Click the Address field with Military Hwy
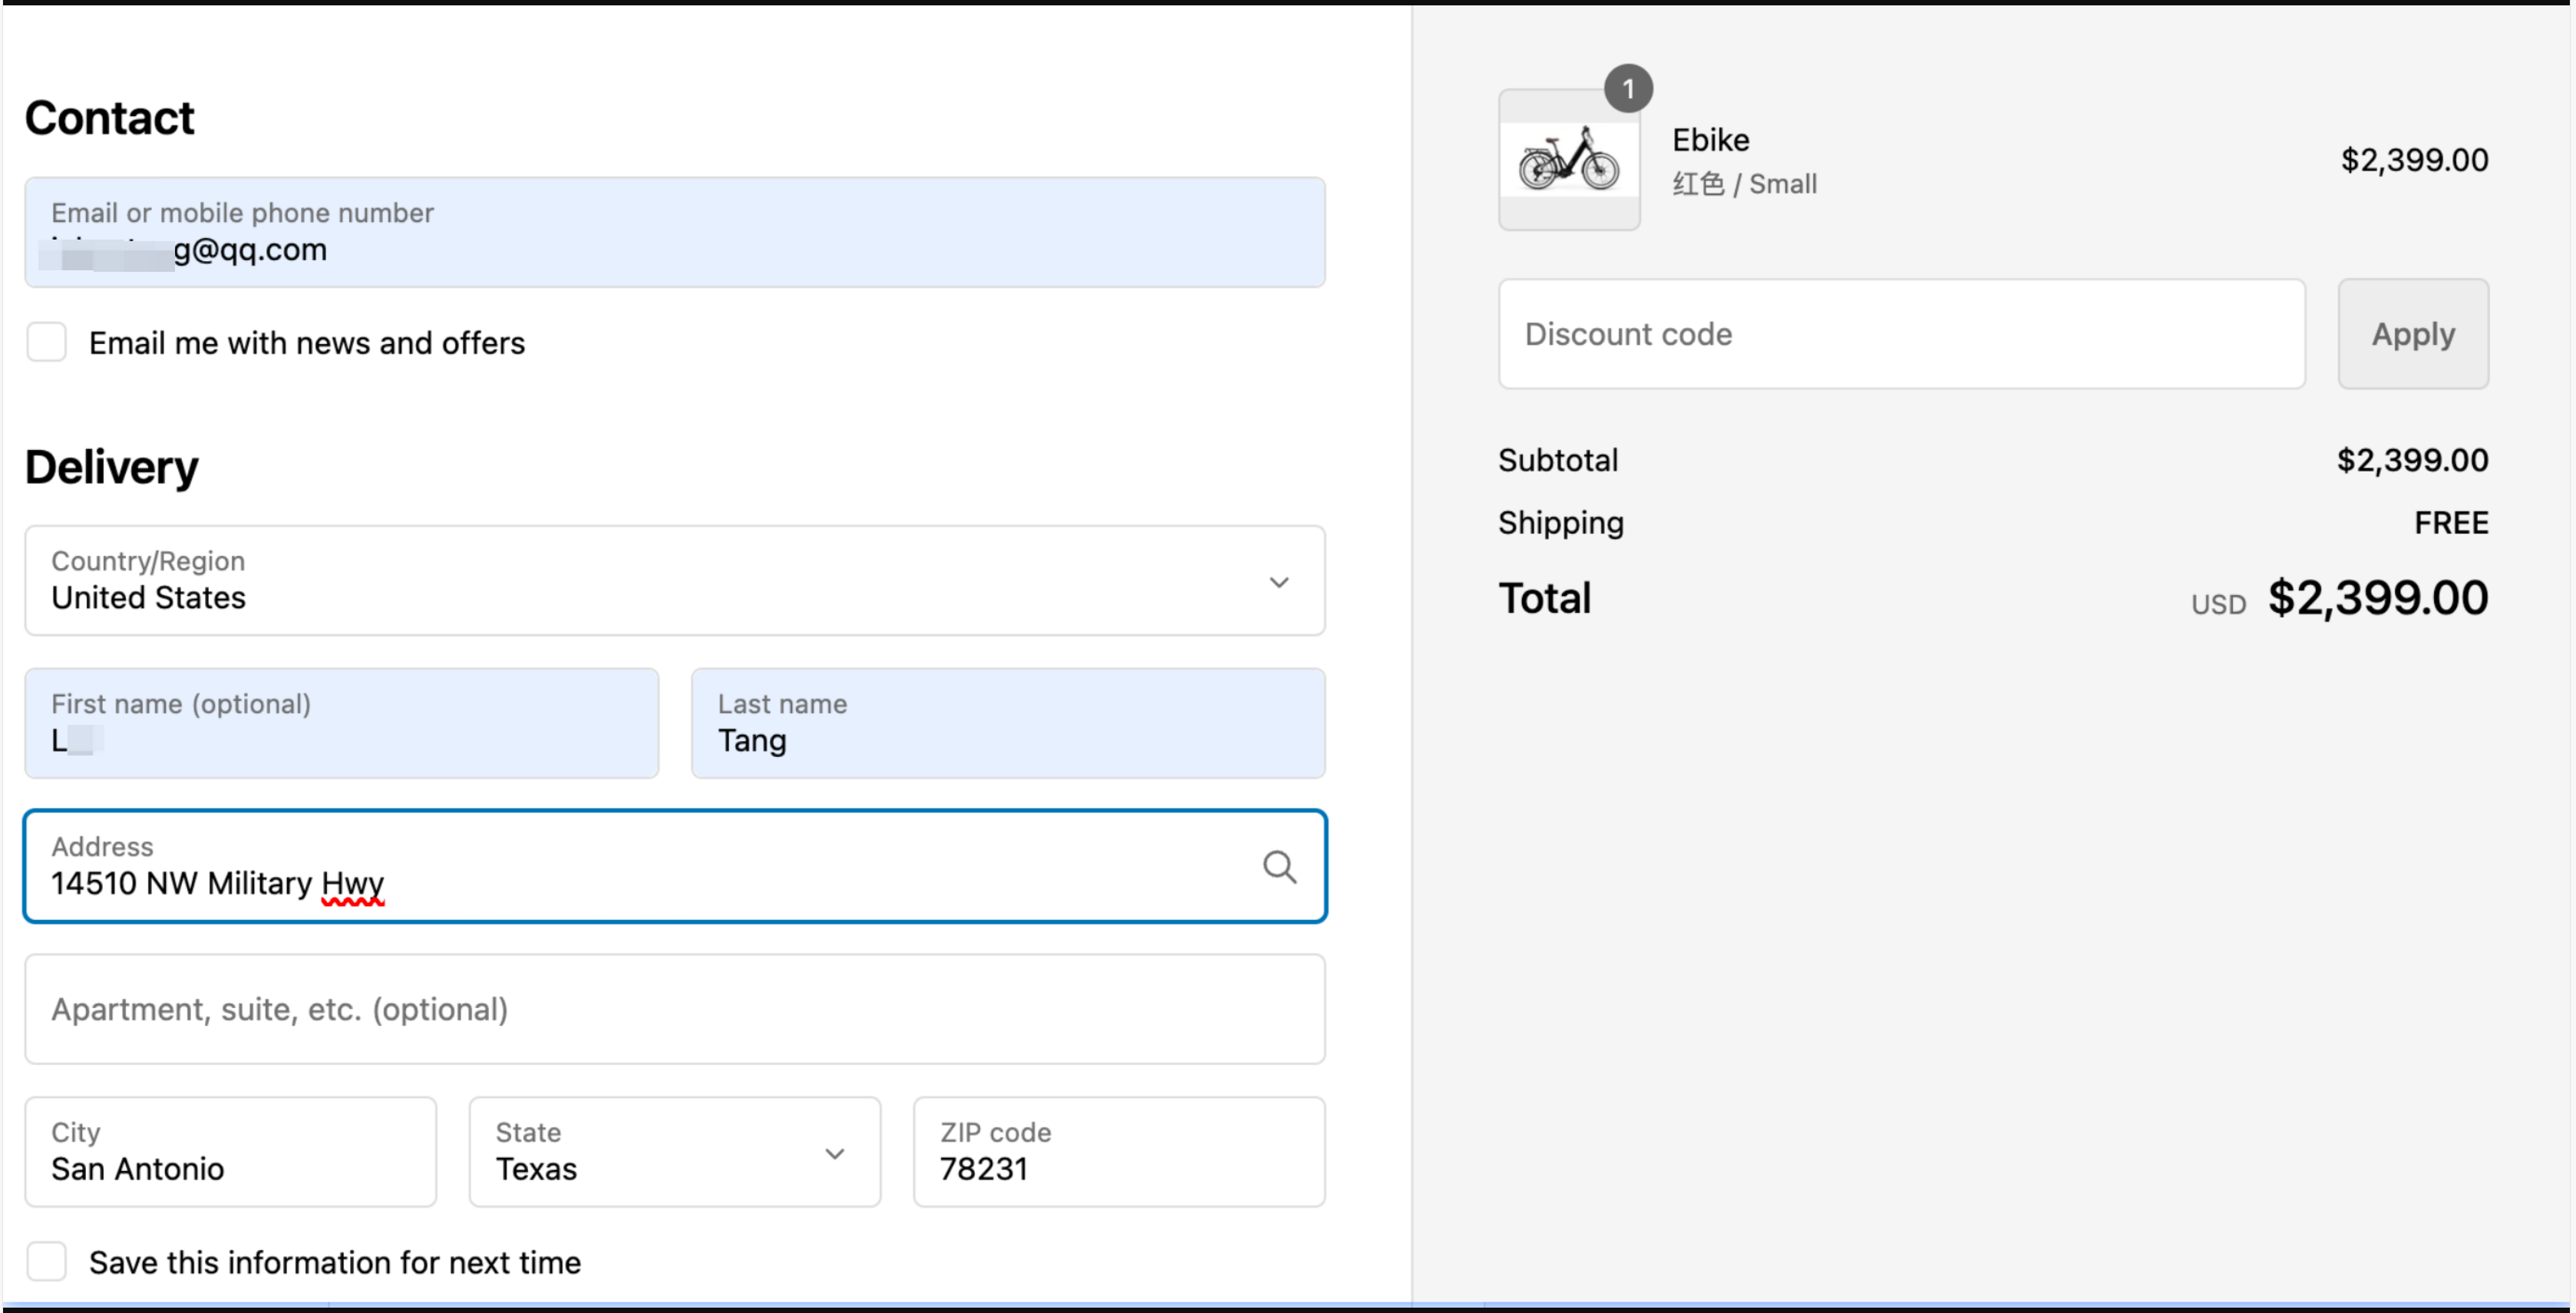This screenshot has width=2576, height=1313. [x=640, y=867]
